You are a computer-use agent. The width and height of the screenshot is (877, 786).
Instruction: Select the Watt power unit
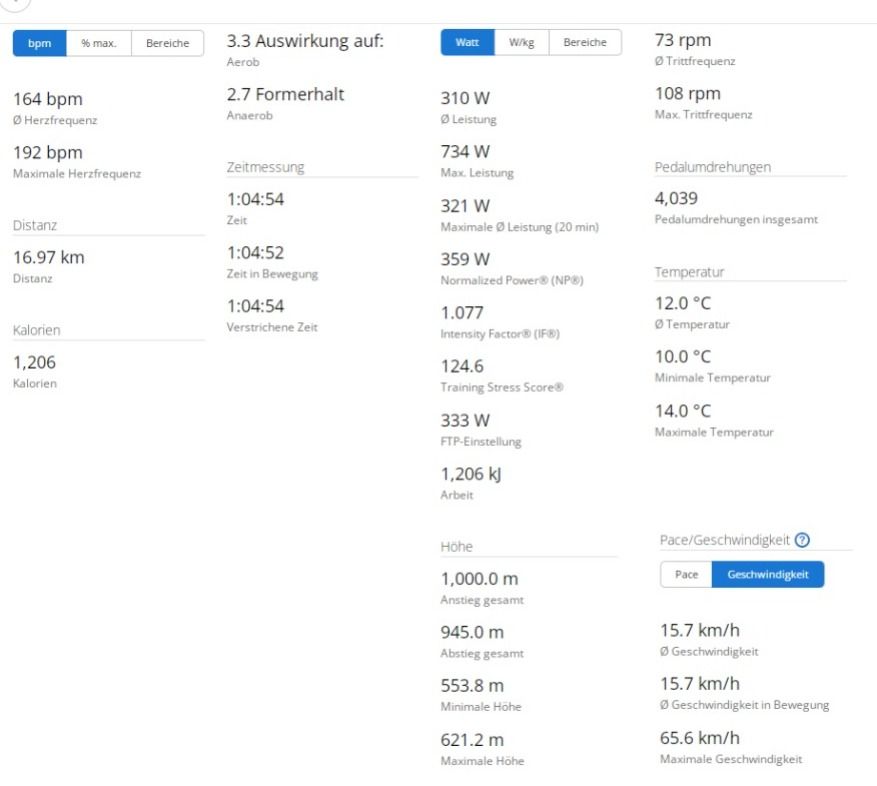pos(467,42)
